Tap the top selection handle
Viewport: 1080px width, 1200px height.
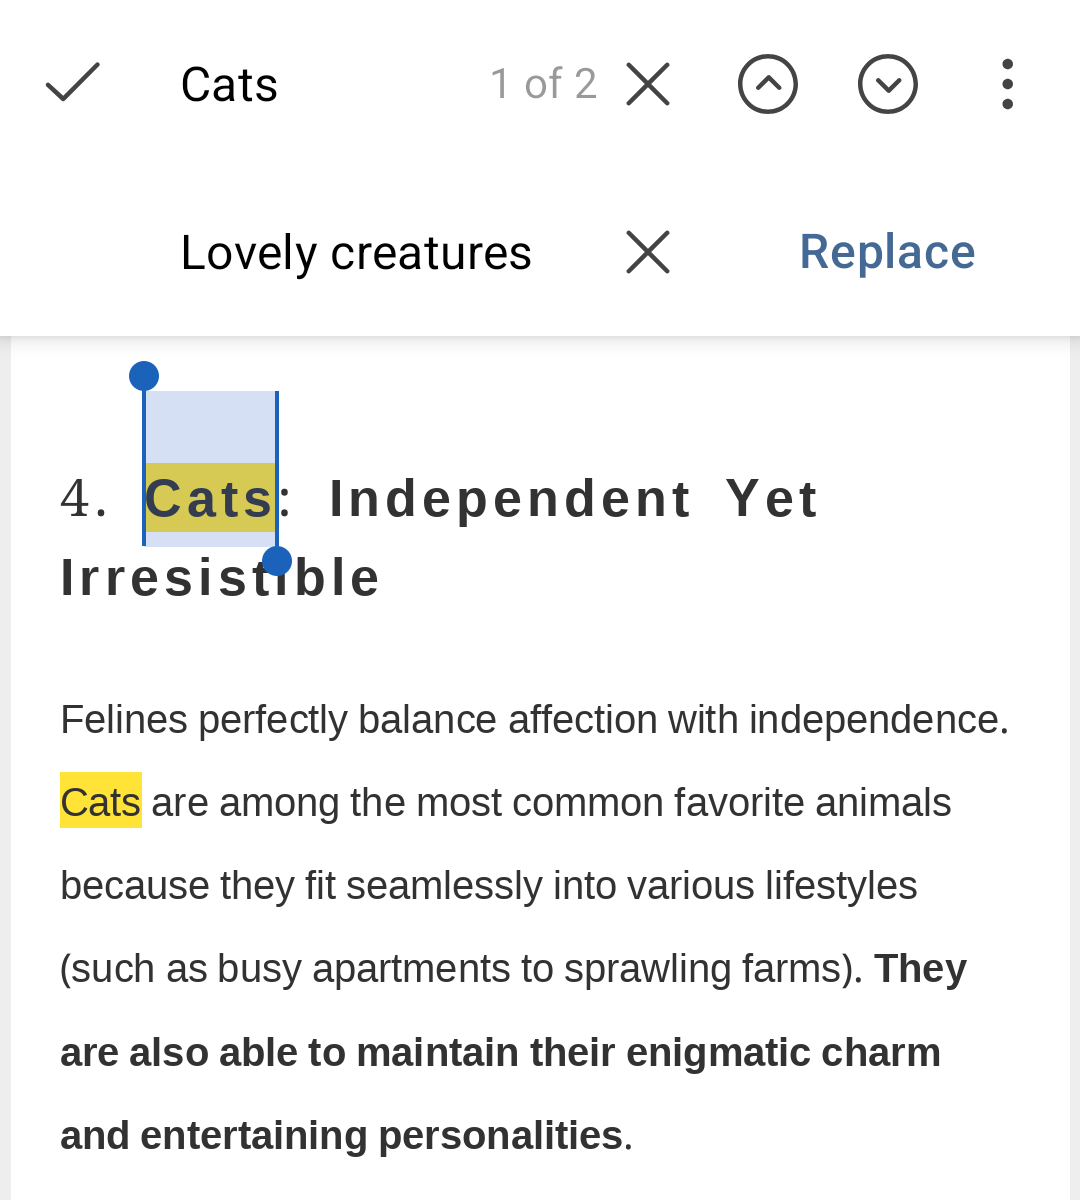[144, 375]
